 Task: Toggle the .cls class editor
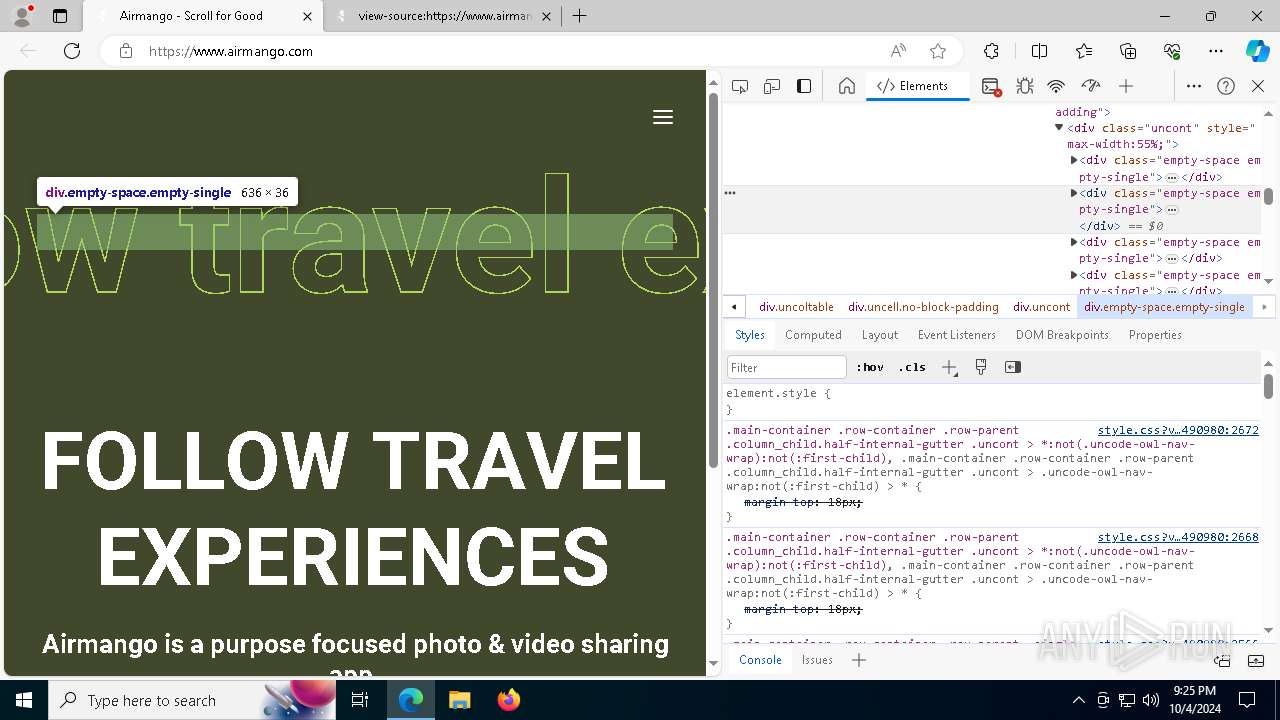pos(912,367)
